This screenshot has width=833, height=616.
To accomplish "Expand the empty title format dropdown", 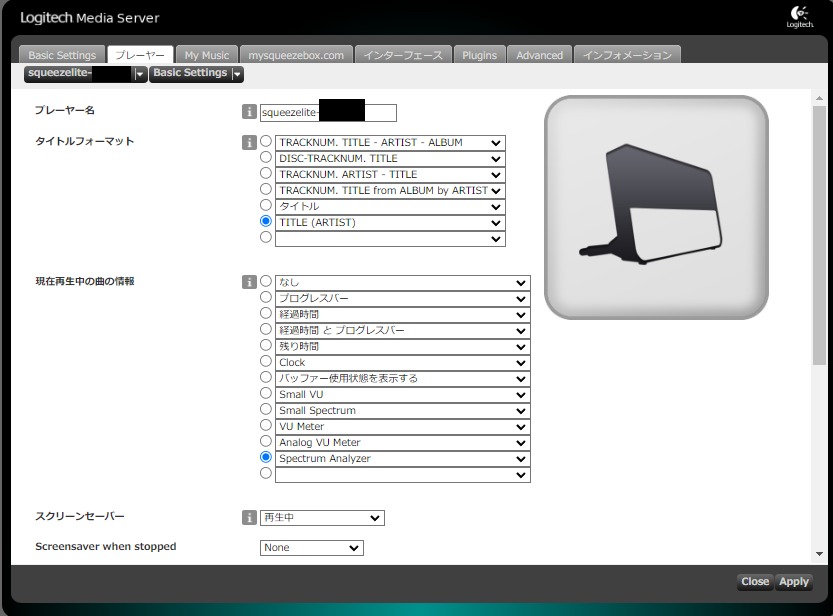I will [390, 239].
